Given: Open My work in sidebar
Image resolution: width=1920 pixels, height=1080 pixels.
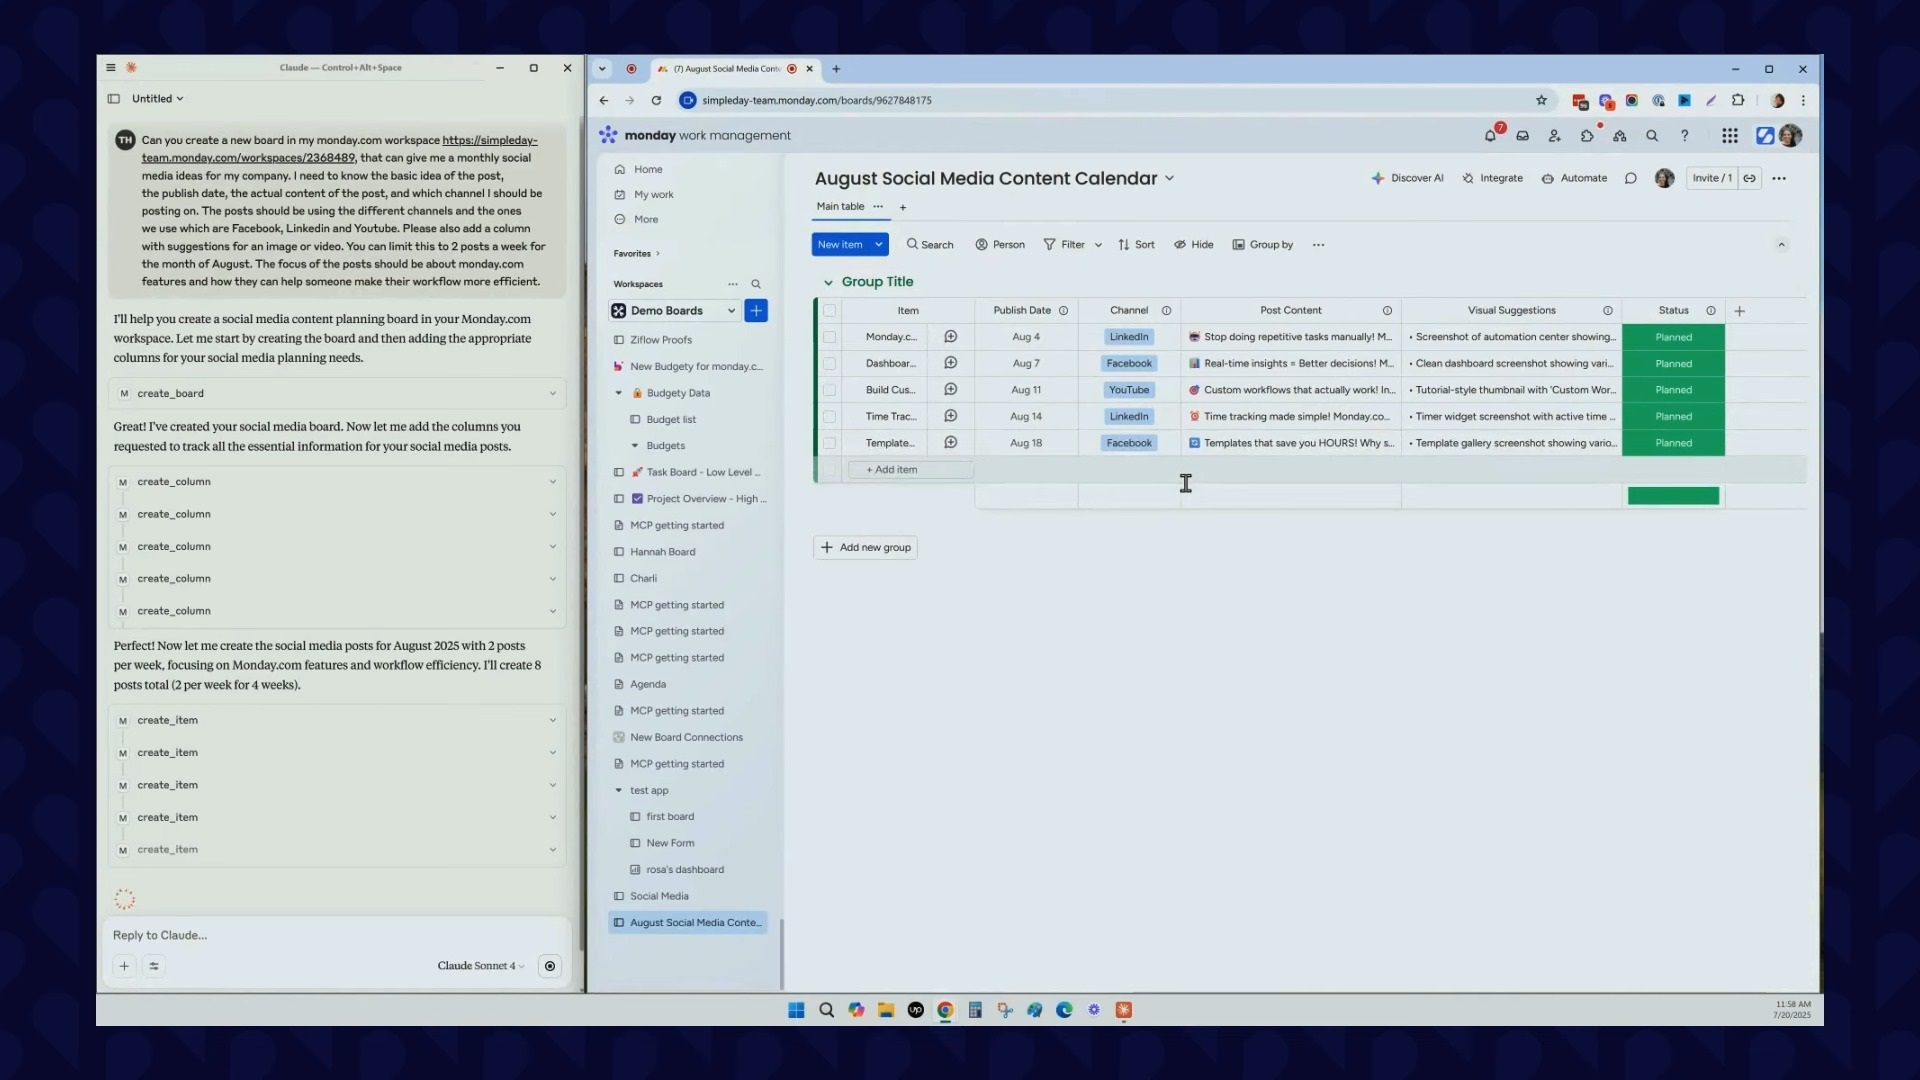Looking at the screenshot, I should coord(653,195).
